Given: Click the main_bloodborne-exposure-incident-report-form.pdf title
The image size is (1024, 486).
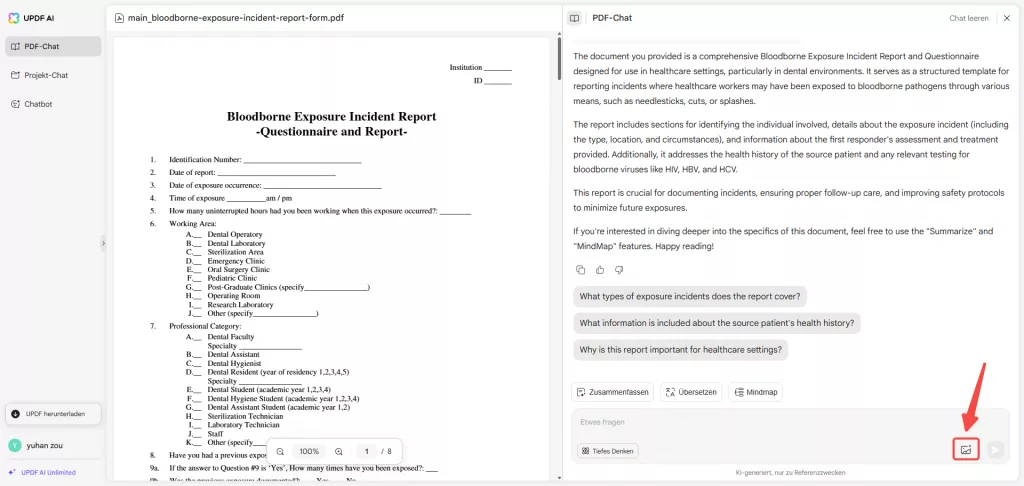Looking at the screenshot, I should click(236, 18).
